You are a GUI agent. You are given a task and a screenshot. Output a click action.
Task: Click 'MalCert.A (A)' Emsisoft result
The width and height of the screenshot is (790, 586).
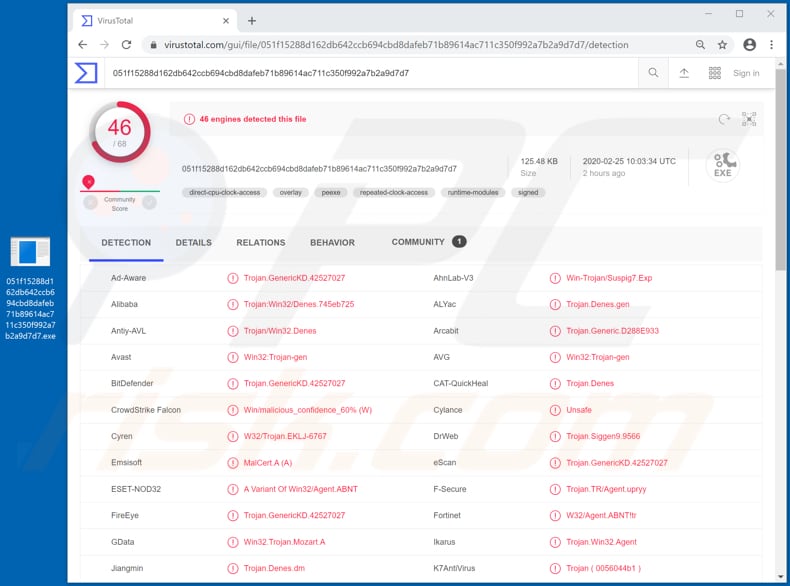tap(268, 463)
